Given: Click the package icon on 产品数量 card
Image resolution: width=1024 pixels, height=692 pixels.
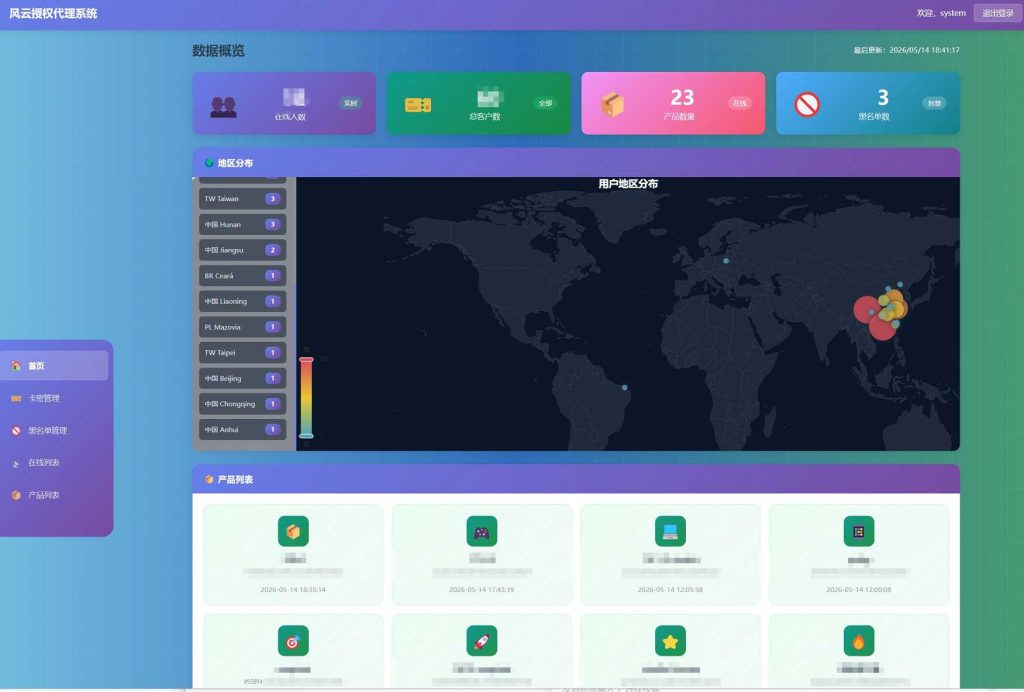Looking at the screenshot, I should [613, 104].
